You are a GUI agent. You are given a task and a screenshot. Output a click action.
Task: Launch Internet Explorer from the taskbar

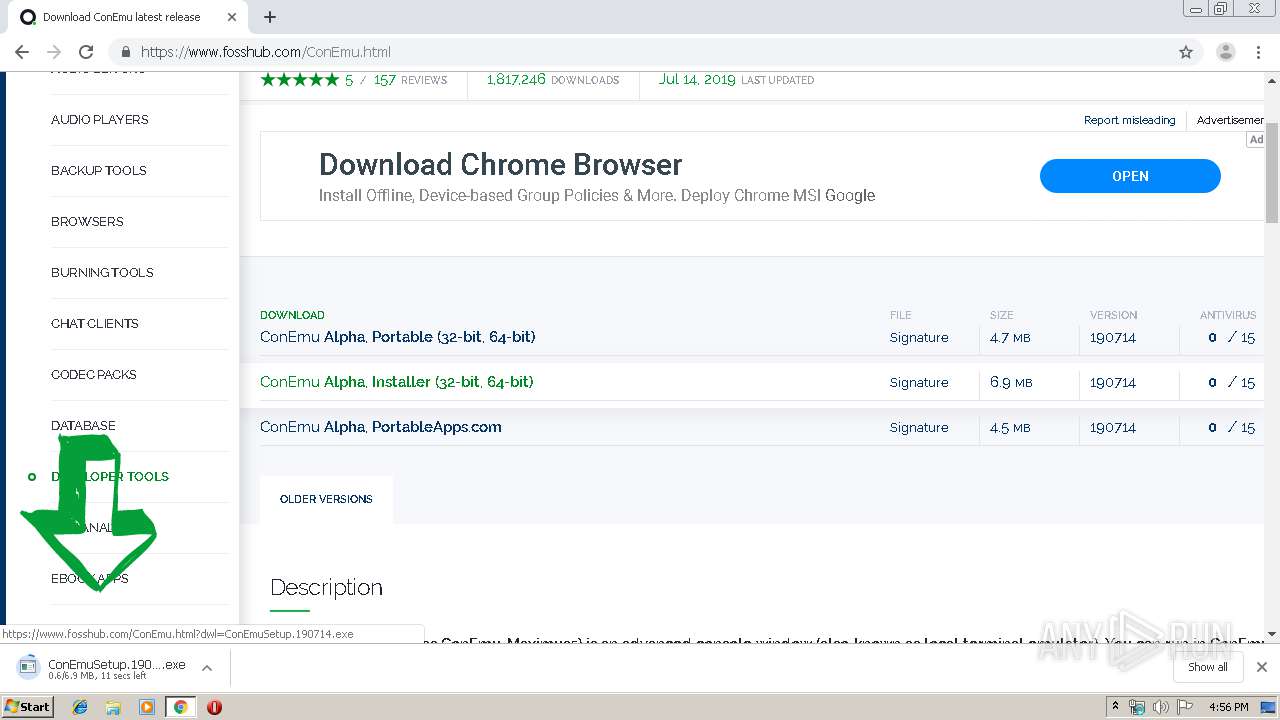pyautogui.click(x=80, y=707)
